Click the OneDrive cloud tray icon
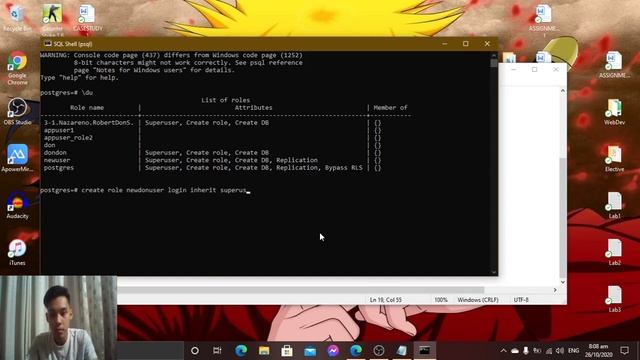Screen dimensions: 640x360 [515, 351]
